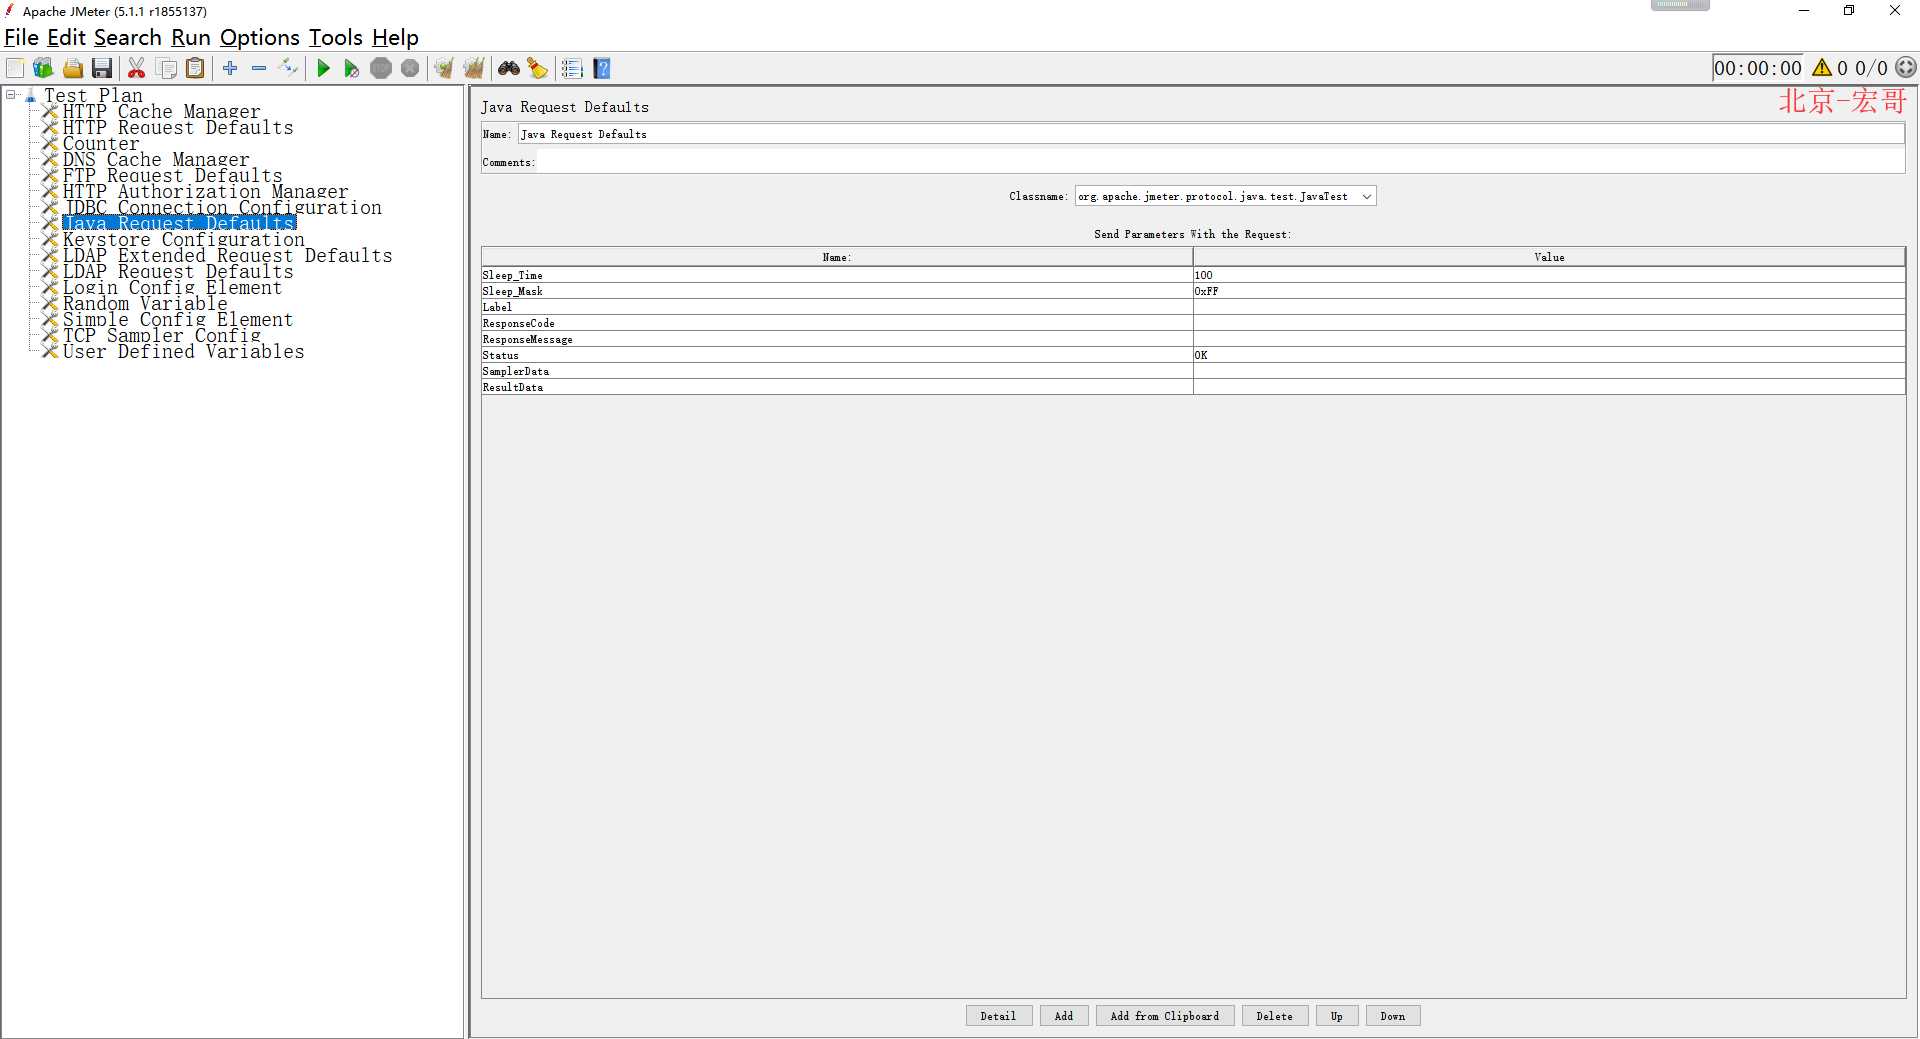Select HTTP Request Defaults in tree
The image size is (1920, 1039).
(178, 128)
